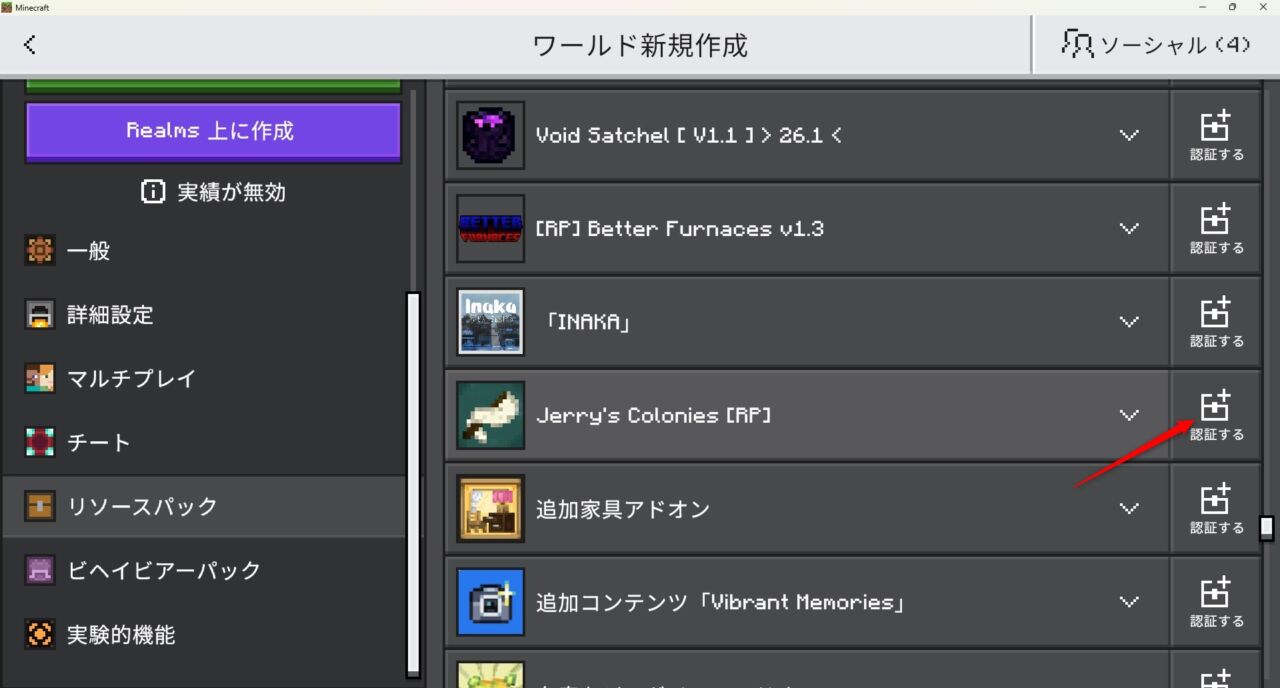
Task: Open the チート tab
Action: click(204, 443)
